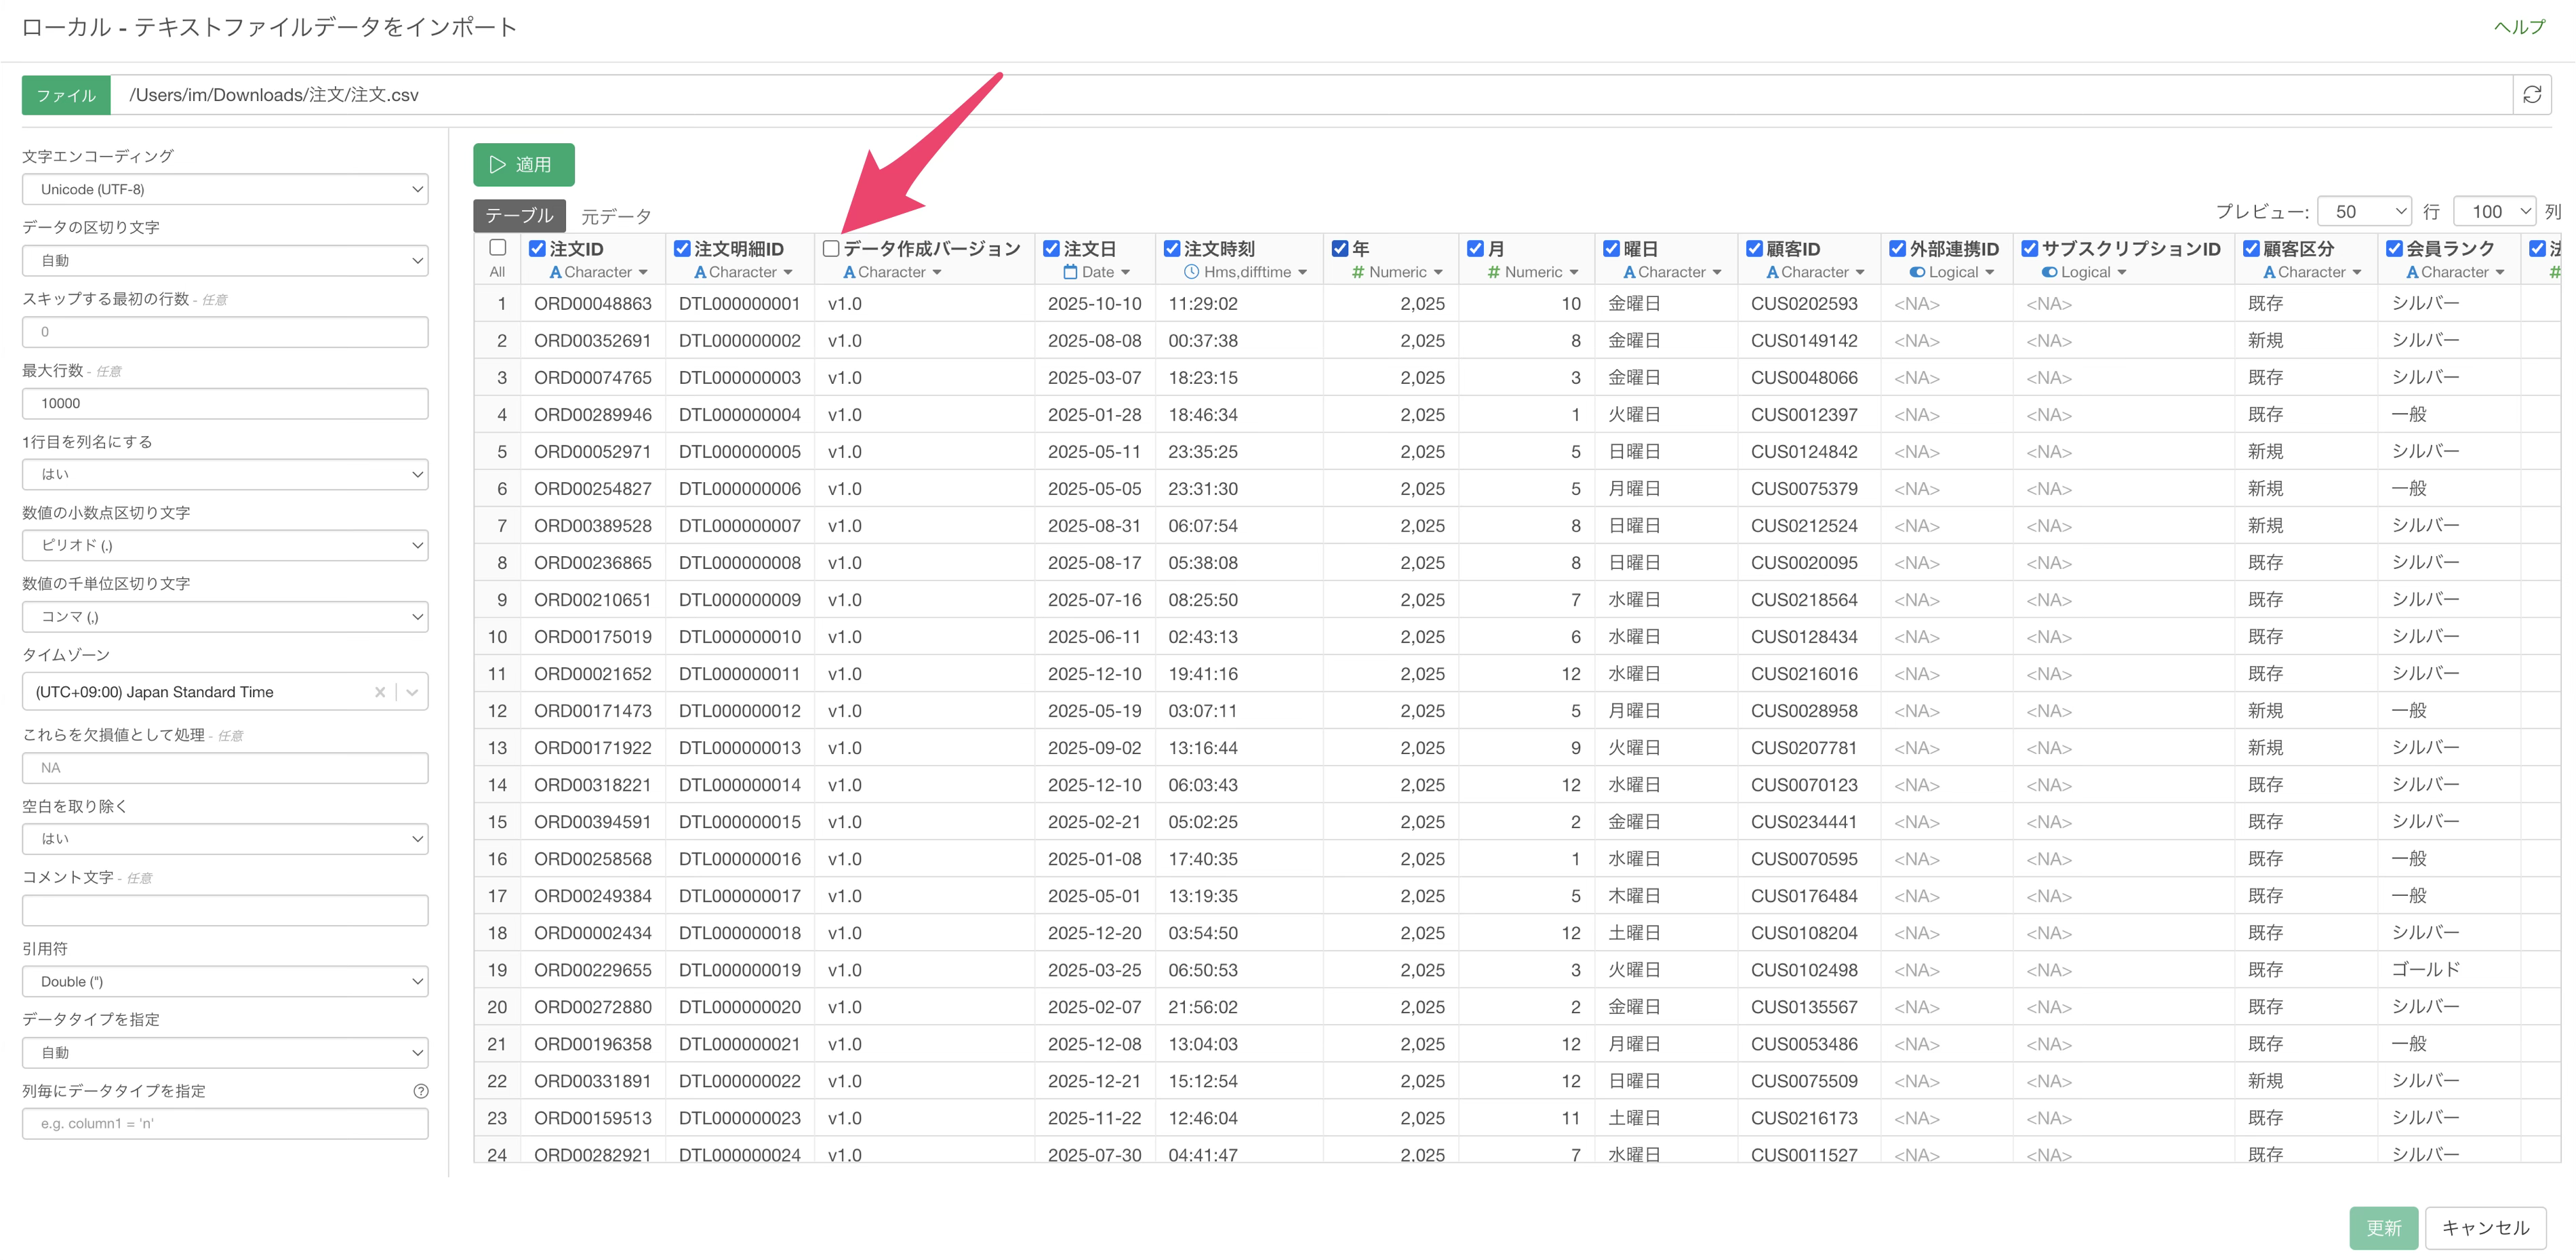Select the テーブル tab
2576x1260 pixels.
click(x=519, y=216)
